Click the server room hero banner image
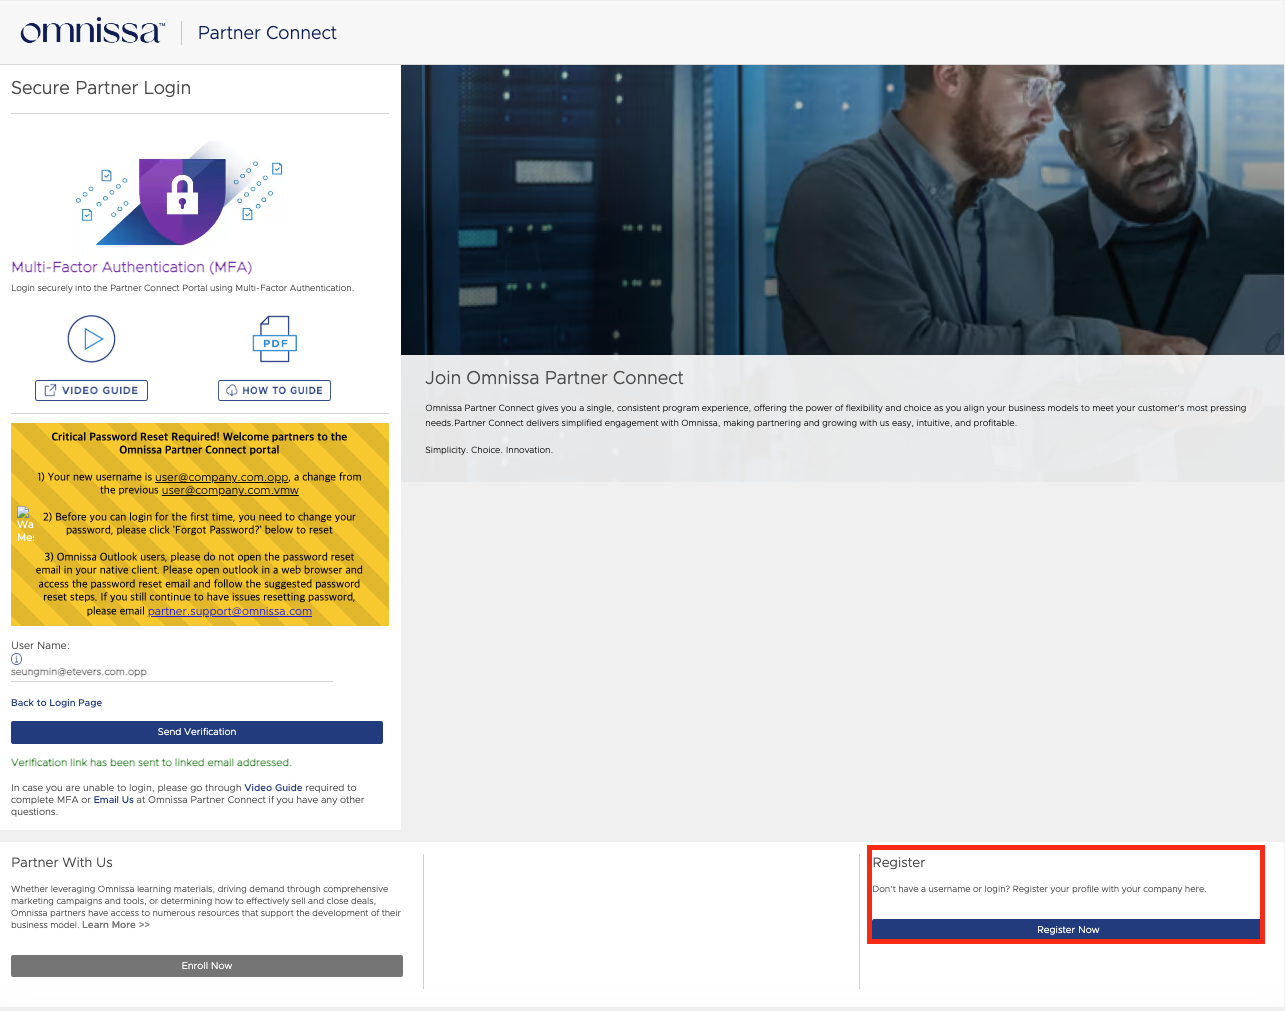Screen dimensions: 1285x1011 (x=842, y=210)
